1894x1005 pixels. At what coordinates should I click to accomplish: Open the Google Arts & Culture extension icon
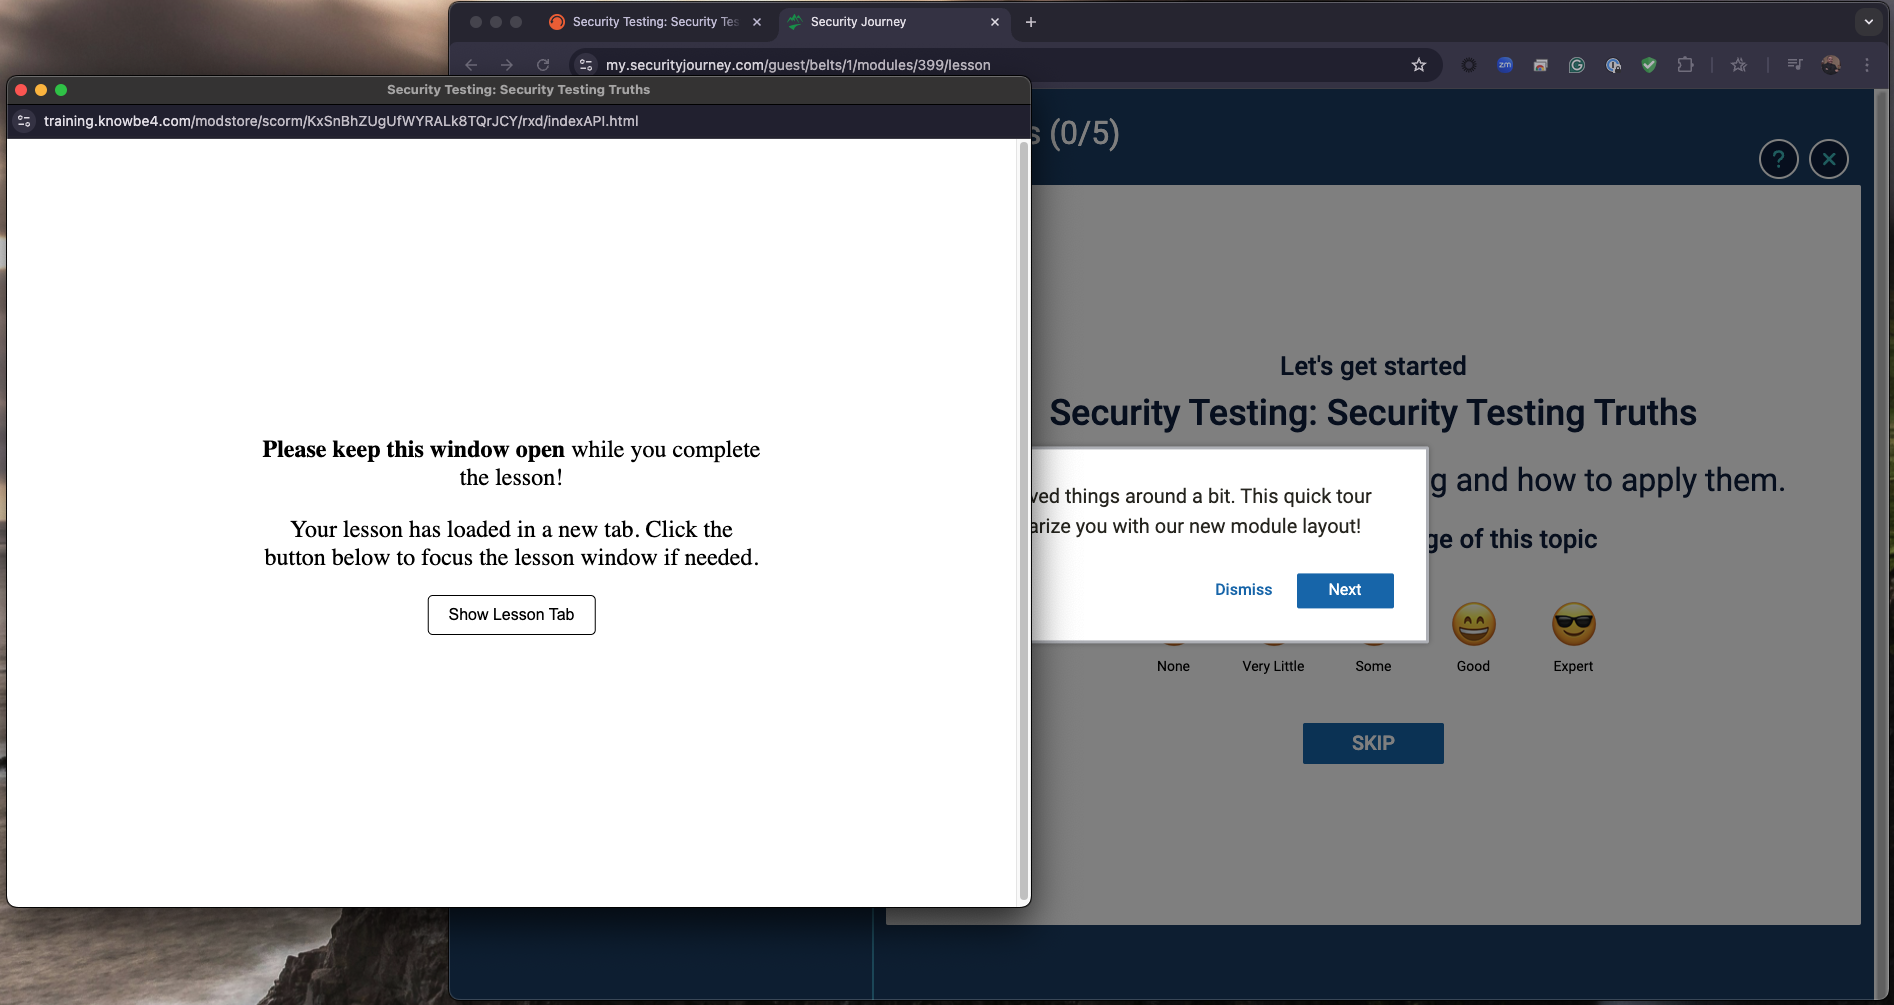point(1540,64)
